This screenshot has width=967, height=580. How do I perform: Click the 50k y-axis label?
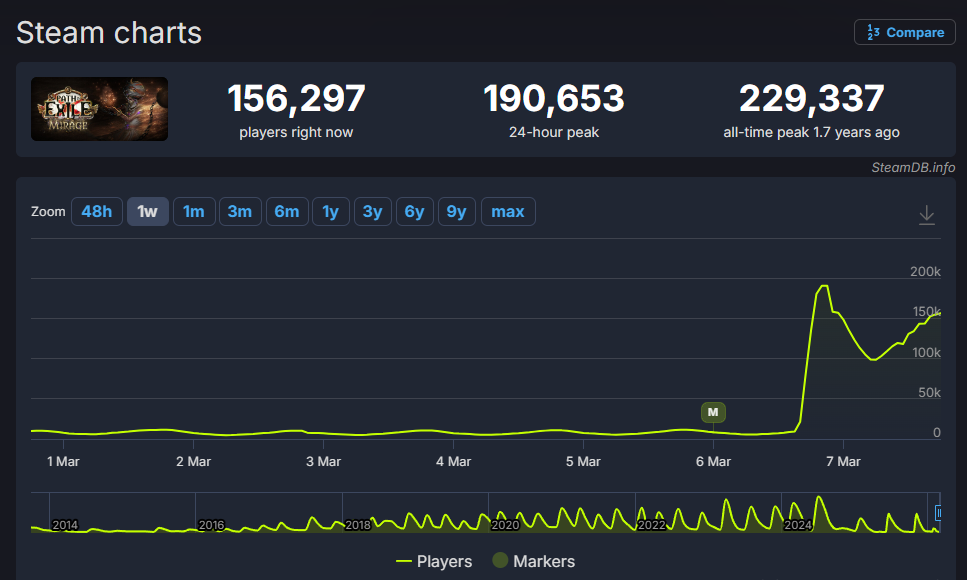pos(929,392)
